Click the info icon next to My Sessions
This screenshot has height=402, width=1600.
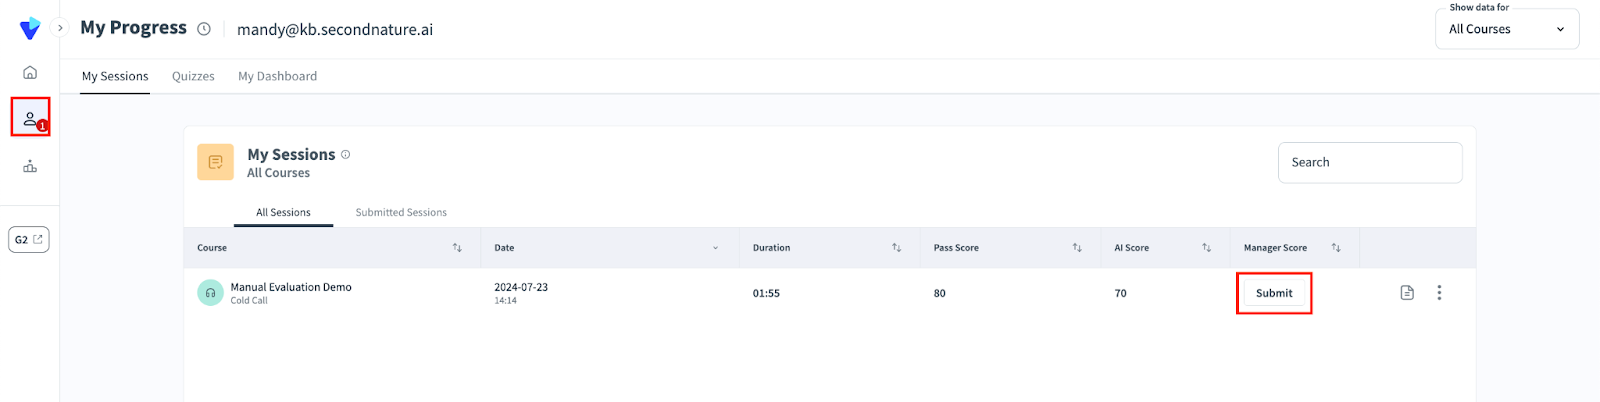tap(346, 154)
